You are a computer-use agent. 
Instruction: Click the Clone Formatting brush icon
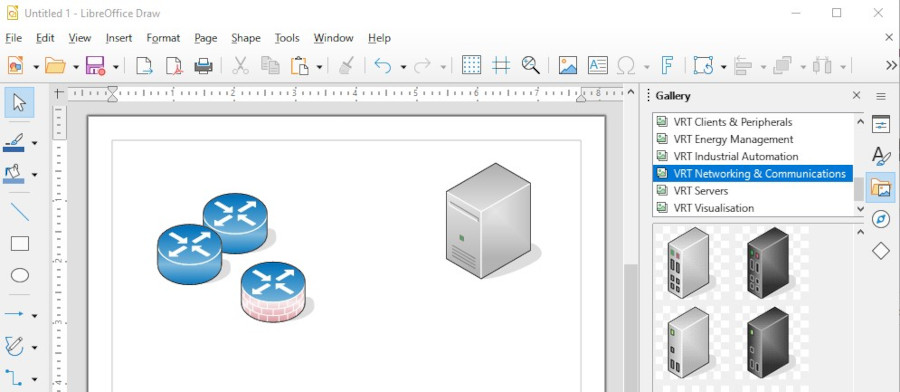pos(346,65)
